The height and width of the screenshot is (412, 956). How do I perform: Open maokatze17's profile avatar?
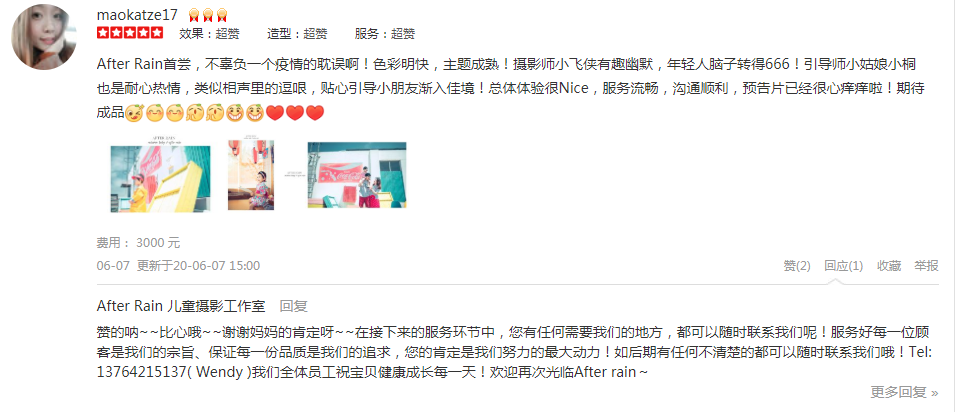point(43,37)
